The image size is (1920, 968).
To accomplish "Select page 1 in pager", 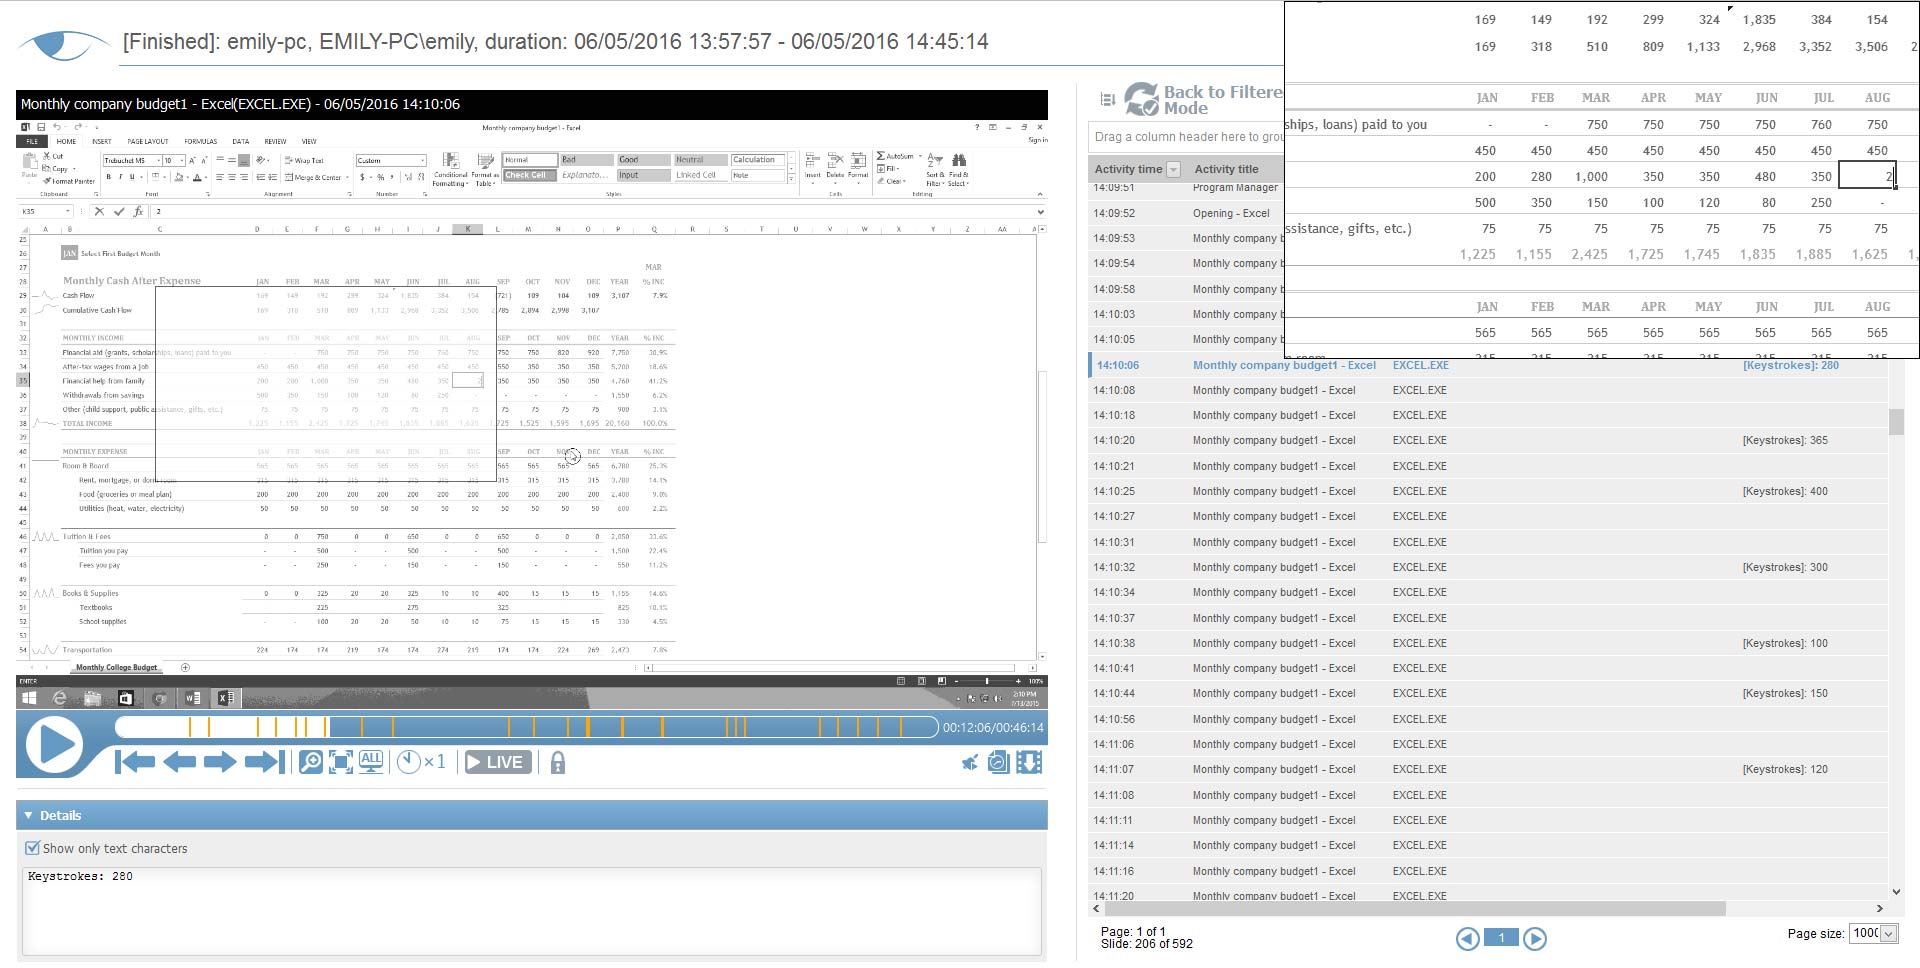I will click(1501, 938).
